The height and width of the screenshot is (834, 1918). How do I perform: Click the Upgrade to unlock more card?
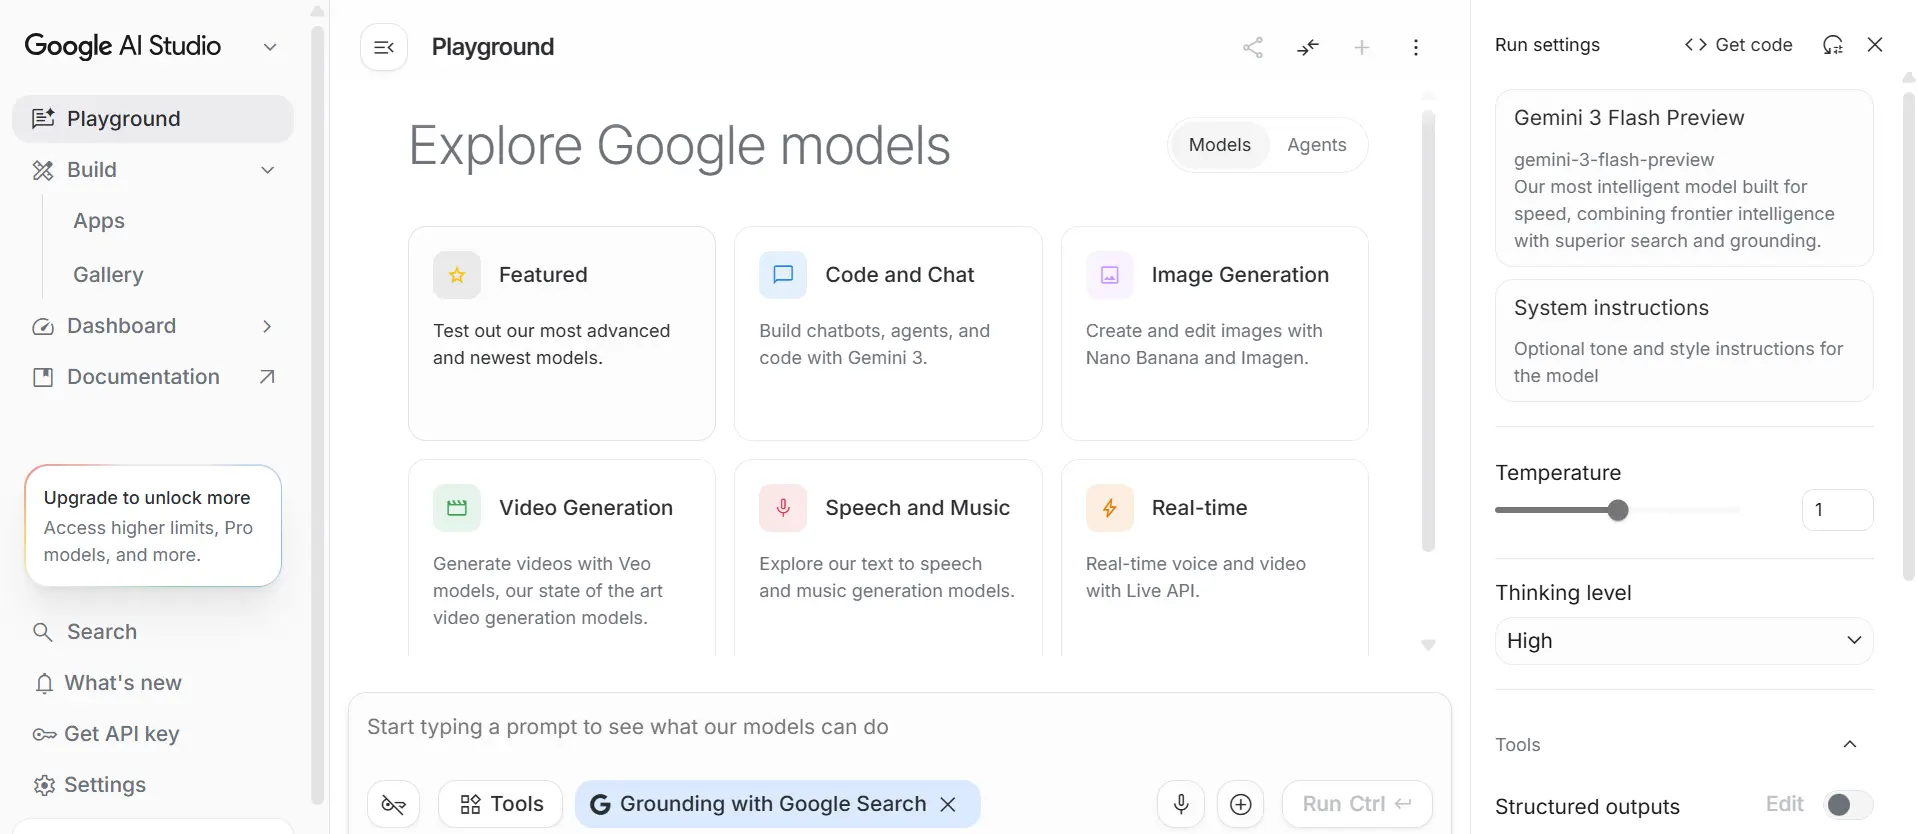pos(153,526)
